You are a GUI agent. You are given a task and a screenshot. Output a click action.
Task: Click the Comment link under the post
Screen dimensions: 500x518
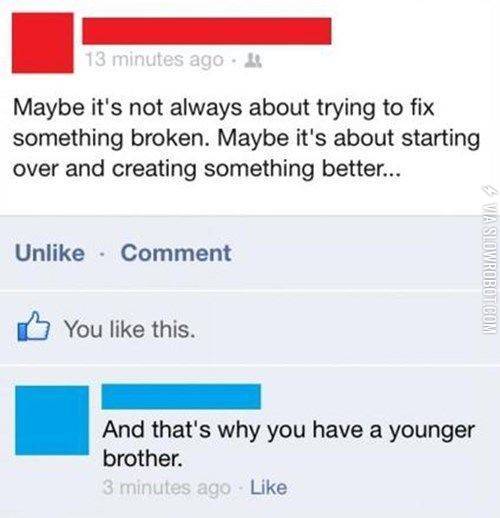point(176,253)
